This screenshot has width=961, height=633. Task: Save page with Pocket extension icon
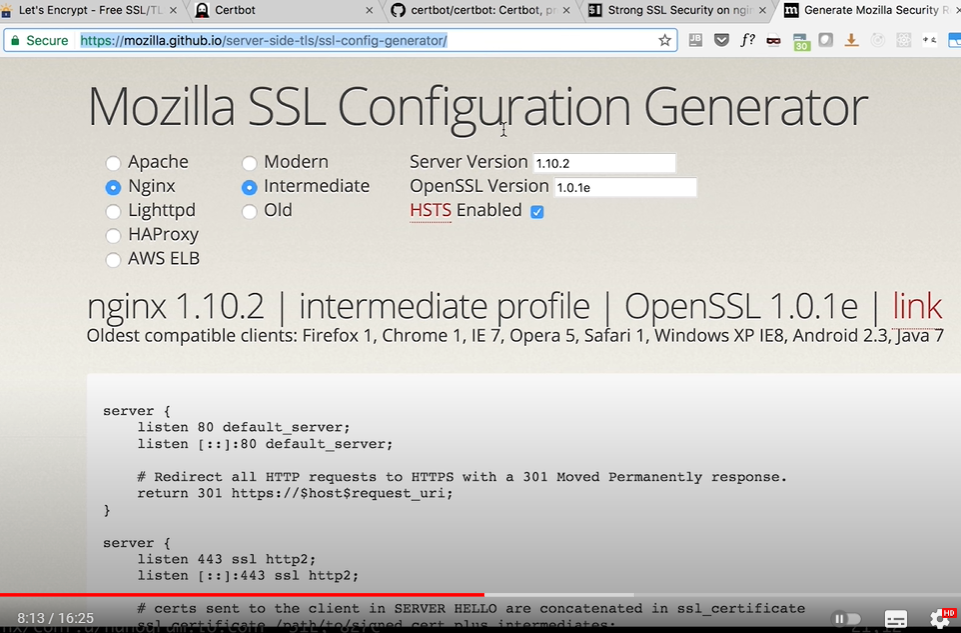point(721,40)
